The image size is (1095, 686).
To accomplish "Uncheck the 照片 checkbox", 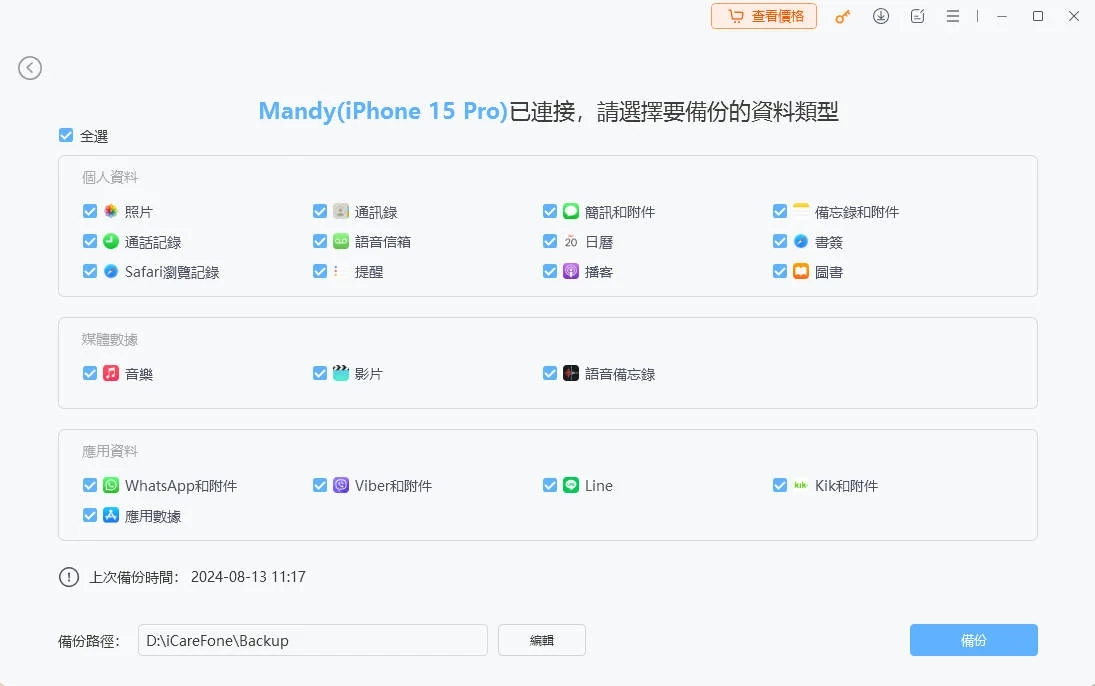I will tap(89, 211).
